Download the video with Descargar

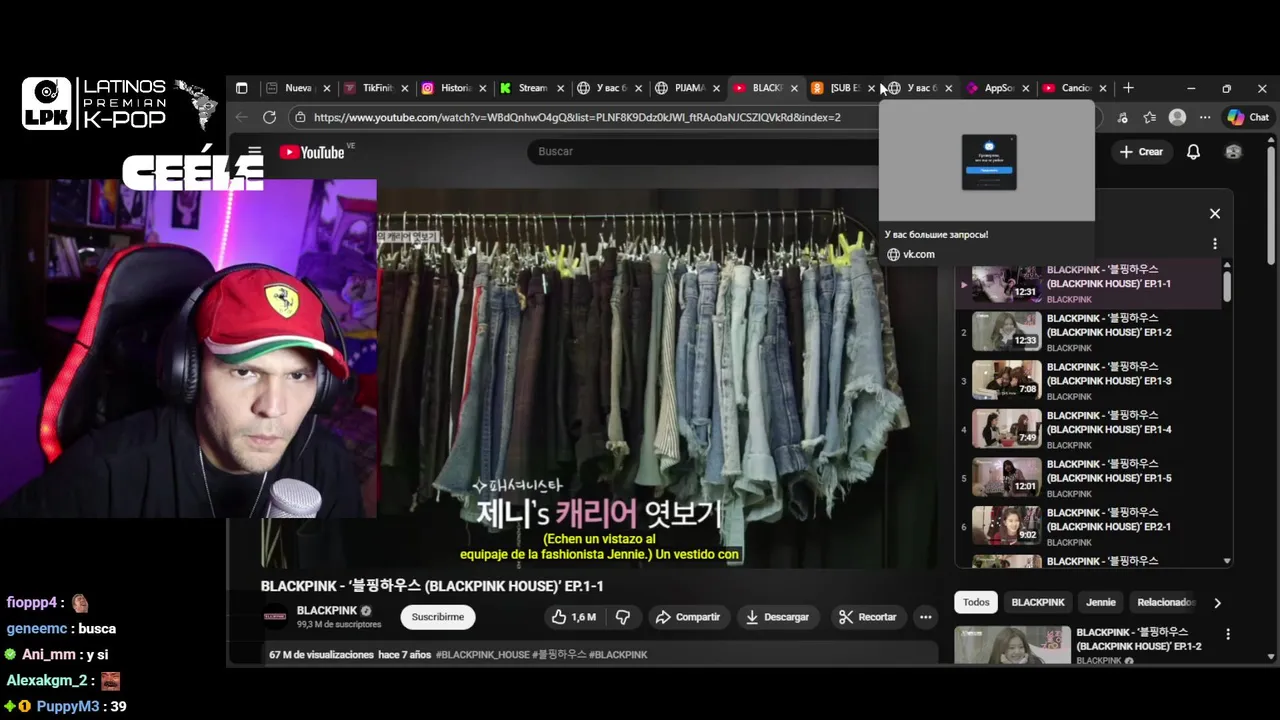[x=777, y=617]
